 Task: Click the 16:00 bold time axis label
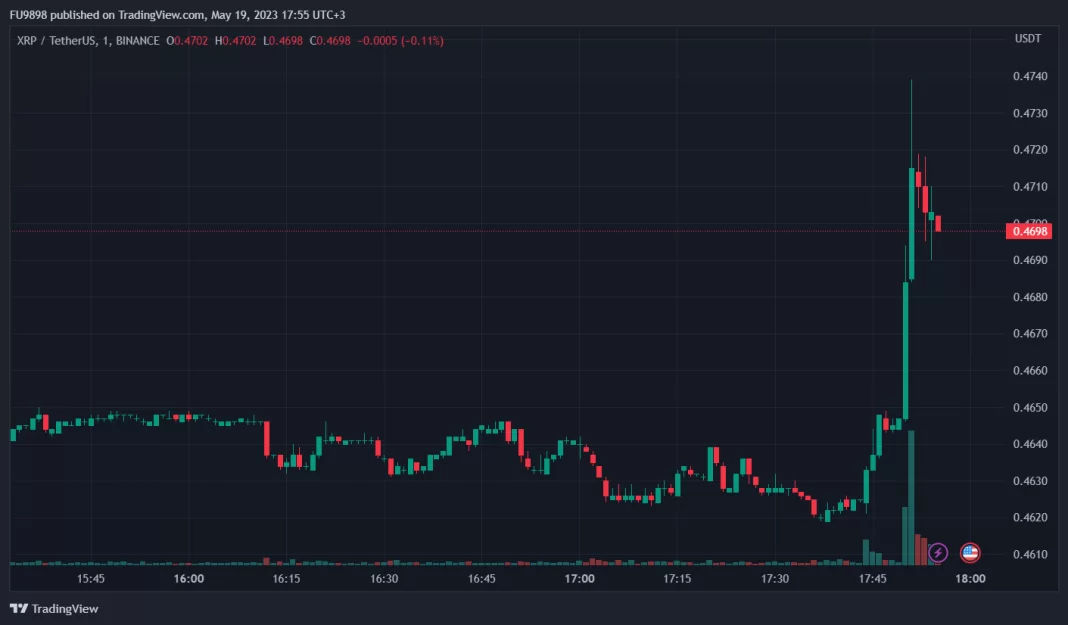point(189,579)
